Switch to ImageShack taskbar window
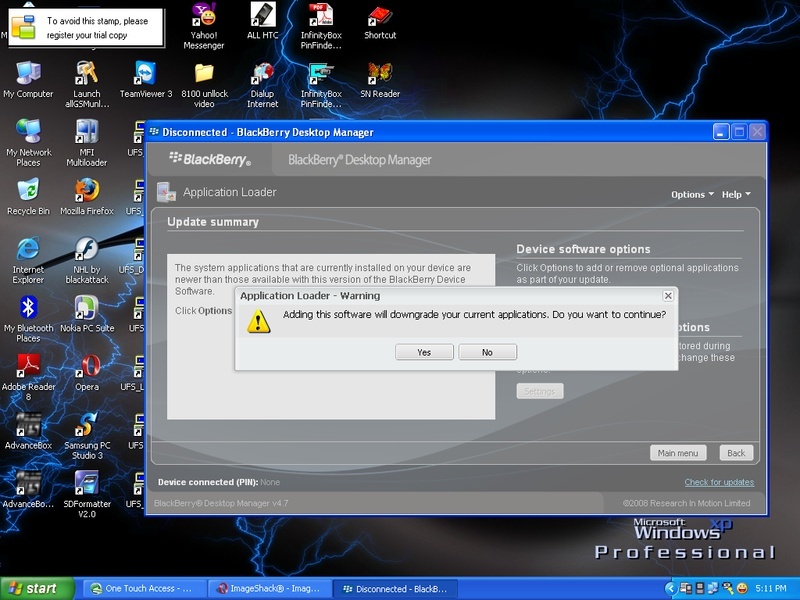The width and height of the screenshot is (800, 600). click(269, 589)
